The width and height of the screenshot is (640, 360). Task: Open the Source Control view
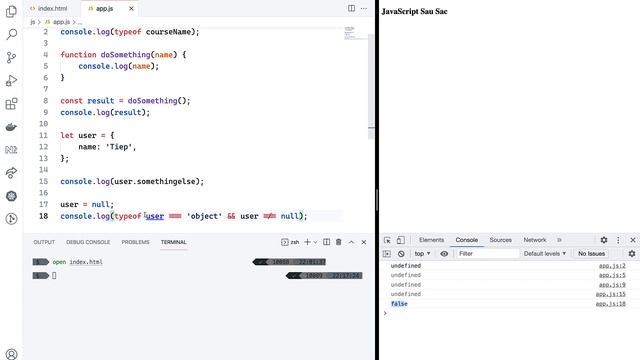(11, 57)
